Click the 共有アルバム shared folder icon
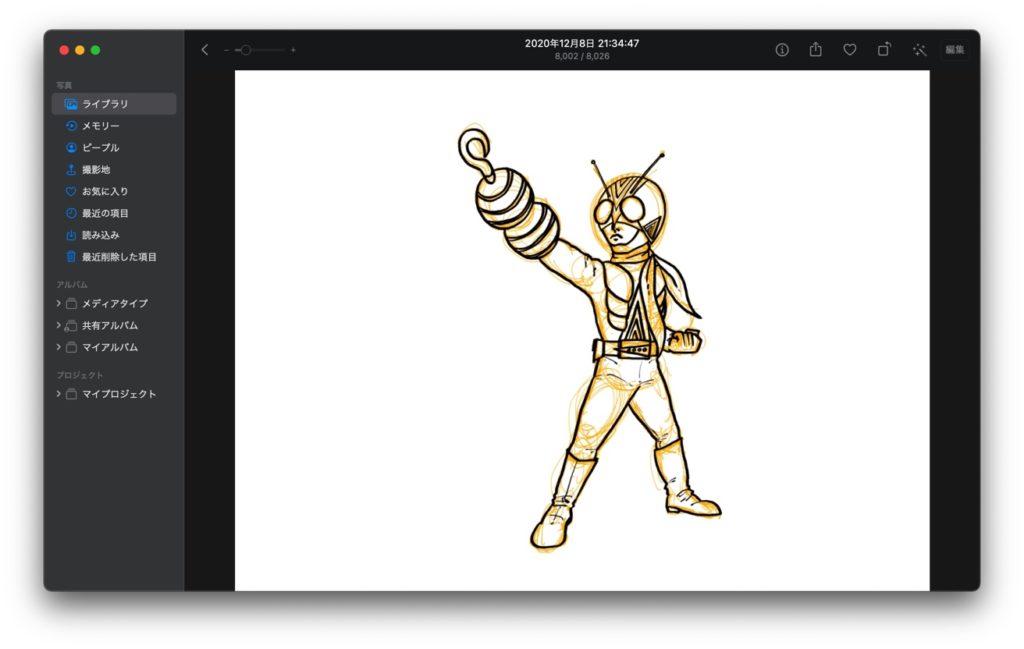 coord(71,325)
